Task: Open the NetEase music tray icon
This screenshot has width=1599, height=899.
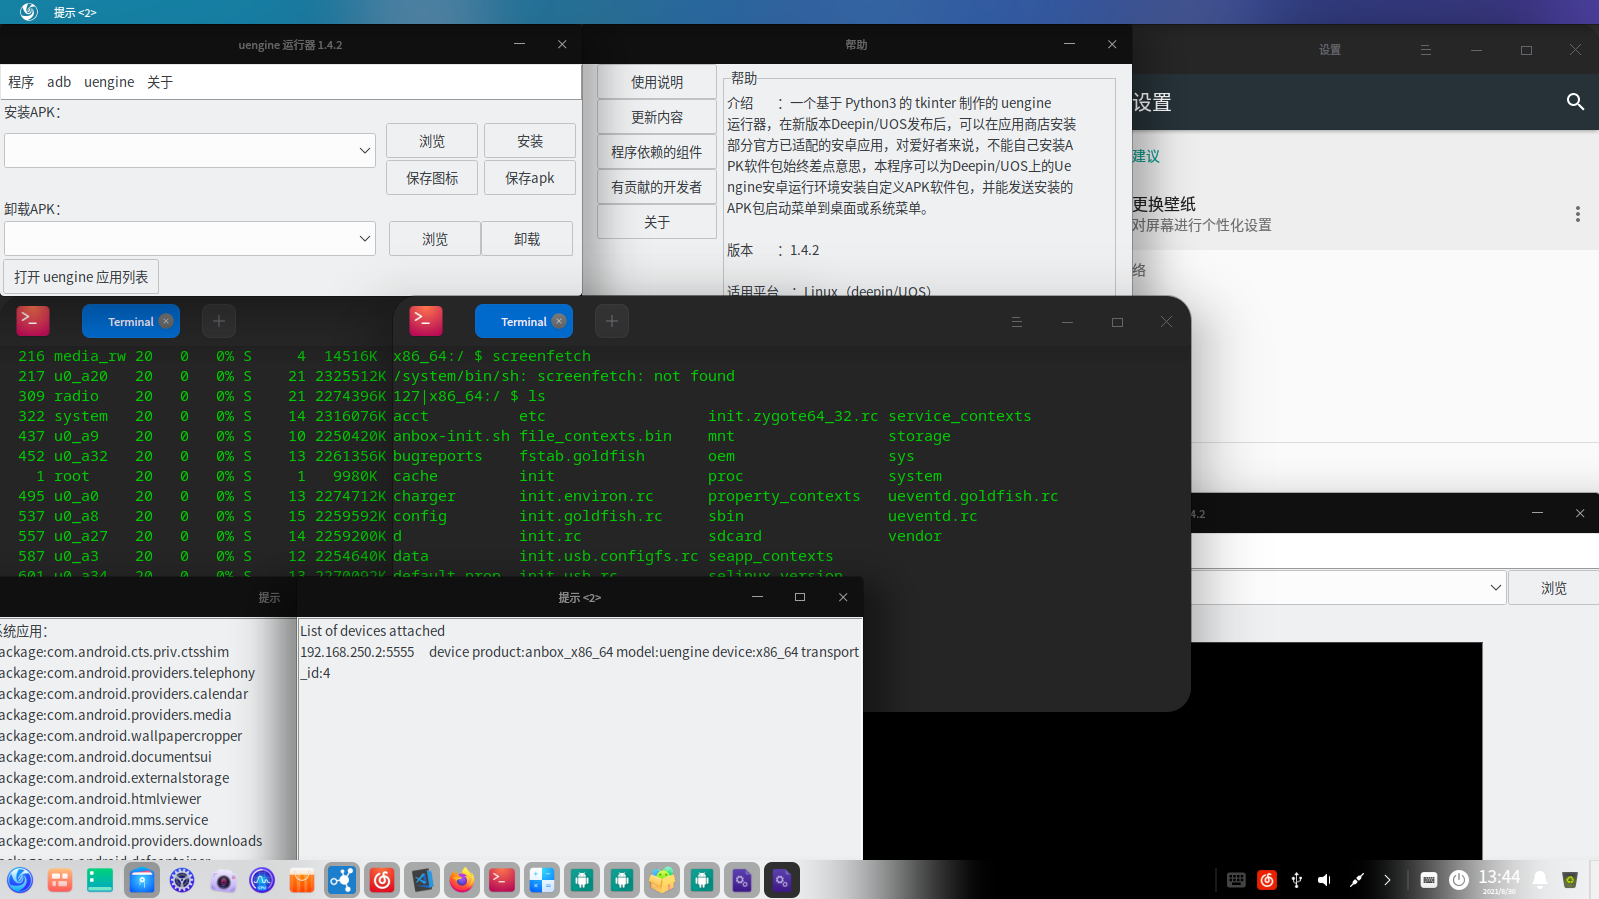Action: coord(1267,880)
